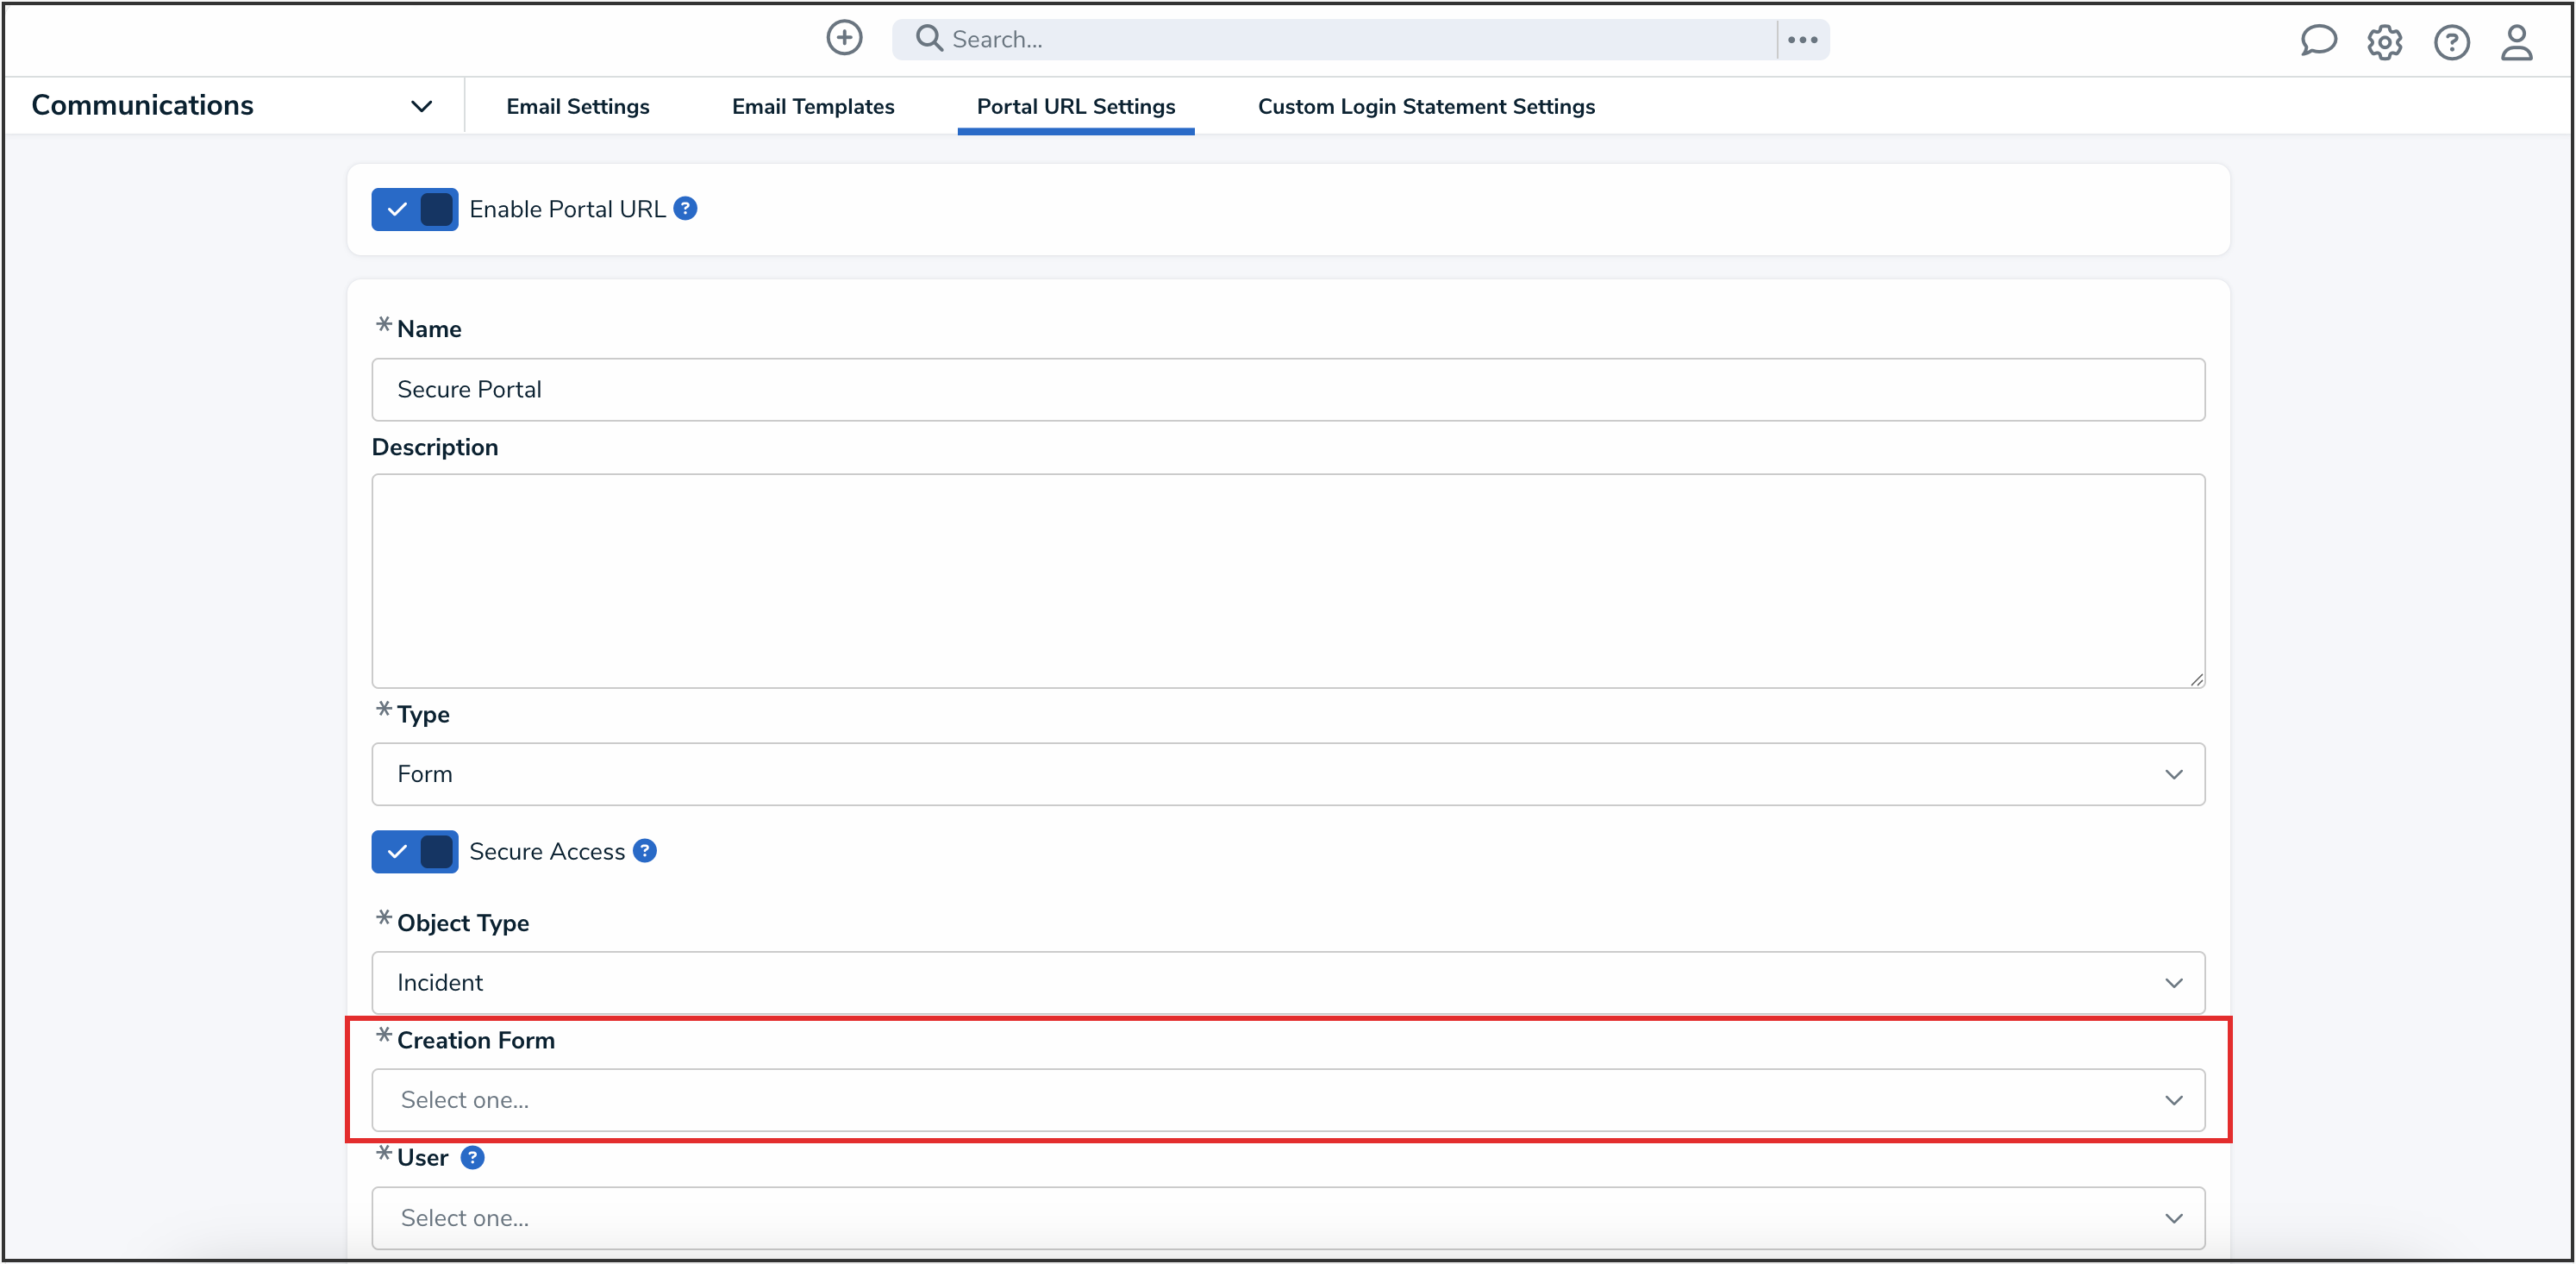Go to Email Templates tab

pyautogui.click(x=812, y=106)
